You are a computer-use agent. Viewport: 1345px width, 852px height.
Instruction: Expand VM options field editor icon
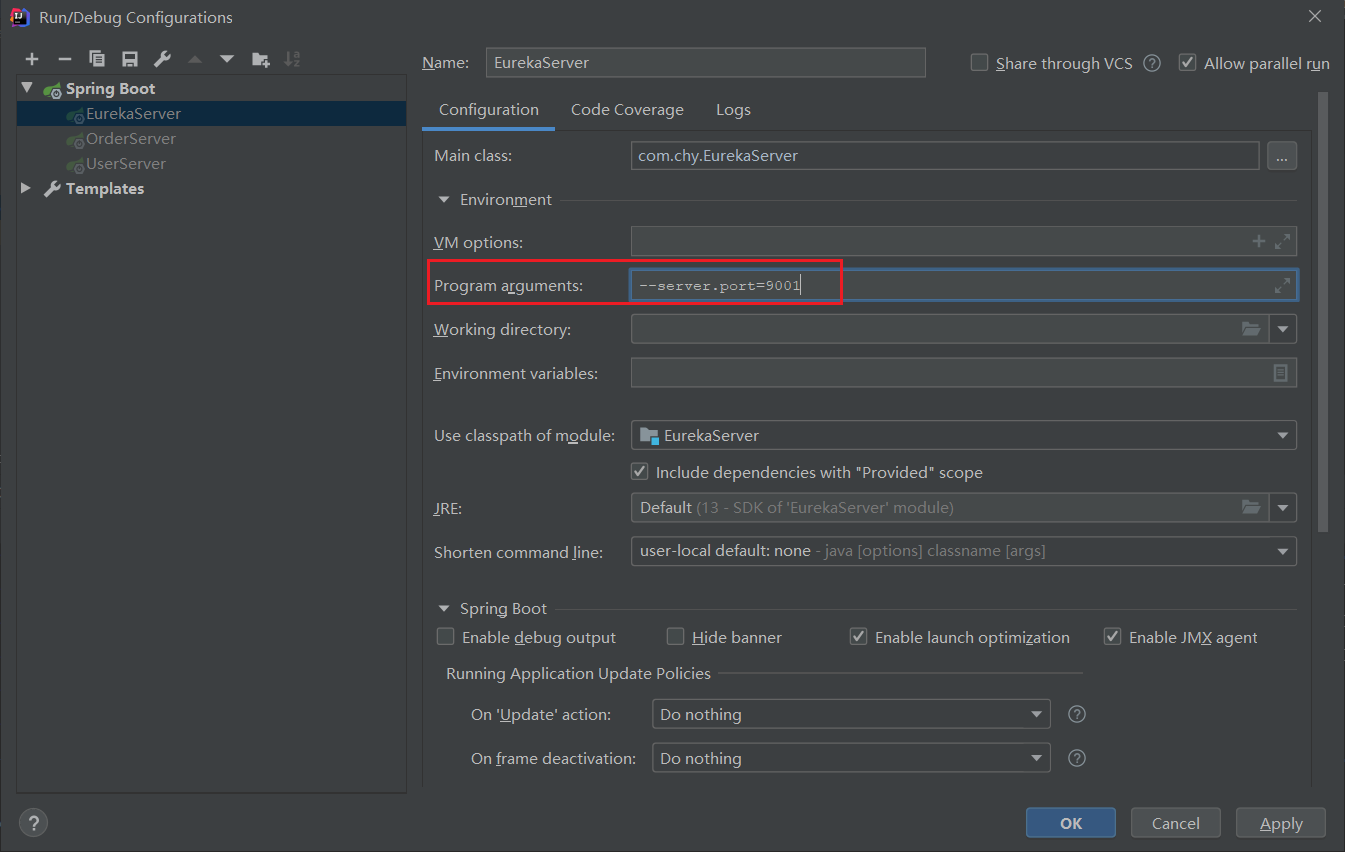click(1283, 241)
